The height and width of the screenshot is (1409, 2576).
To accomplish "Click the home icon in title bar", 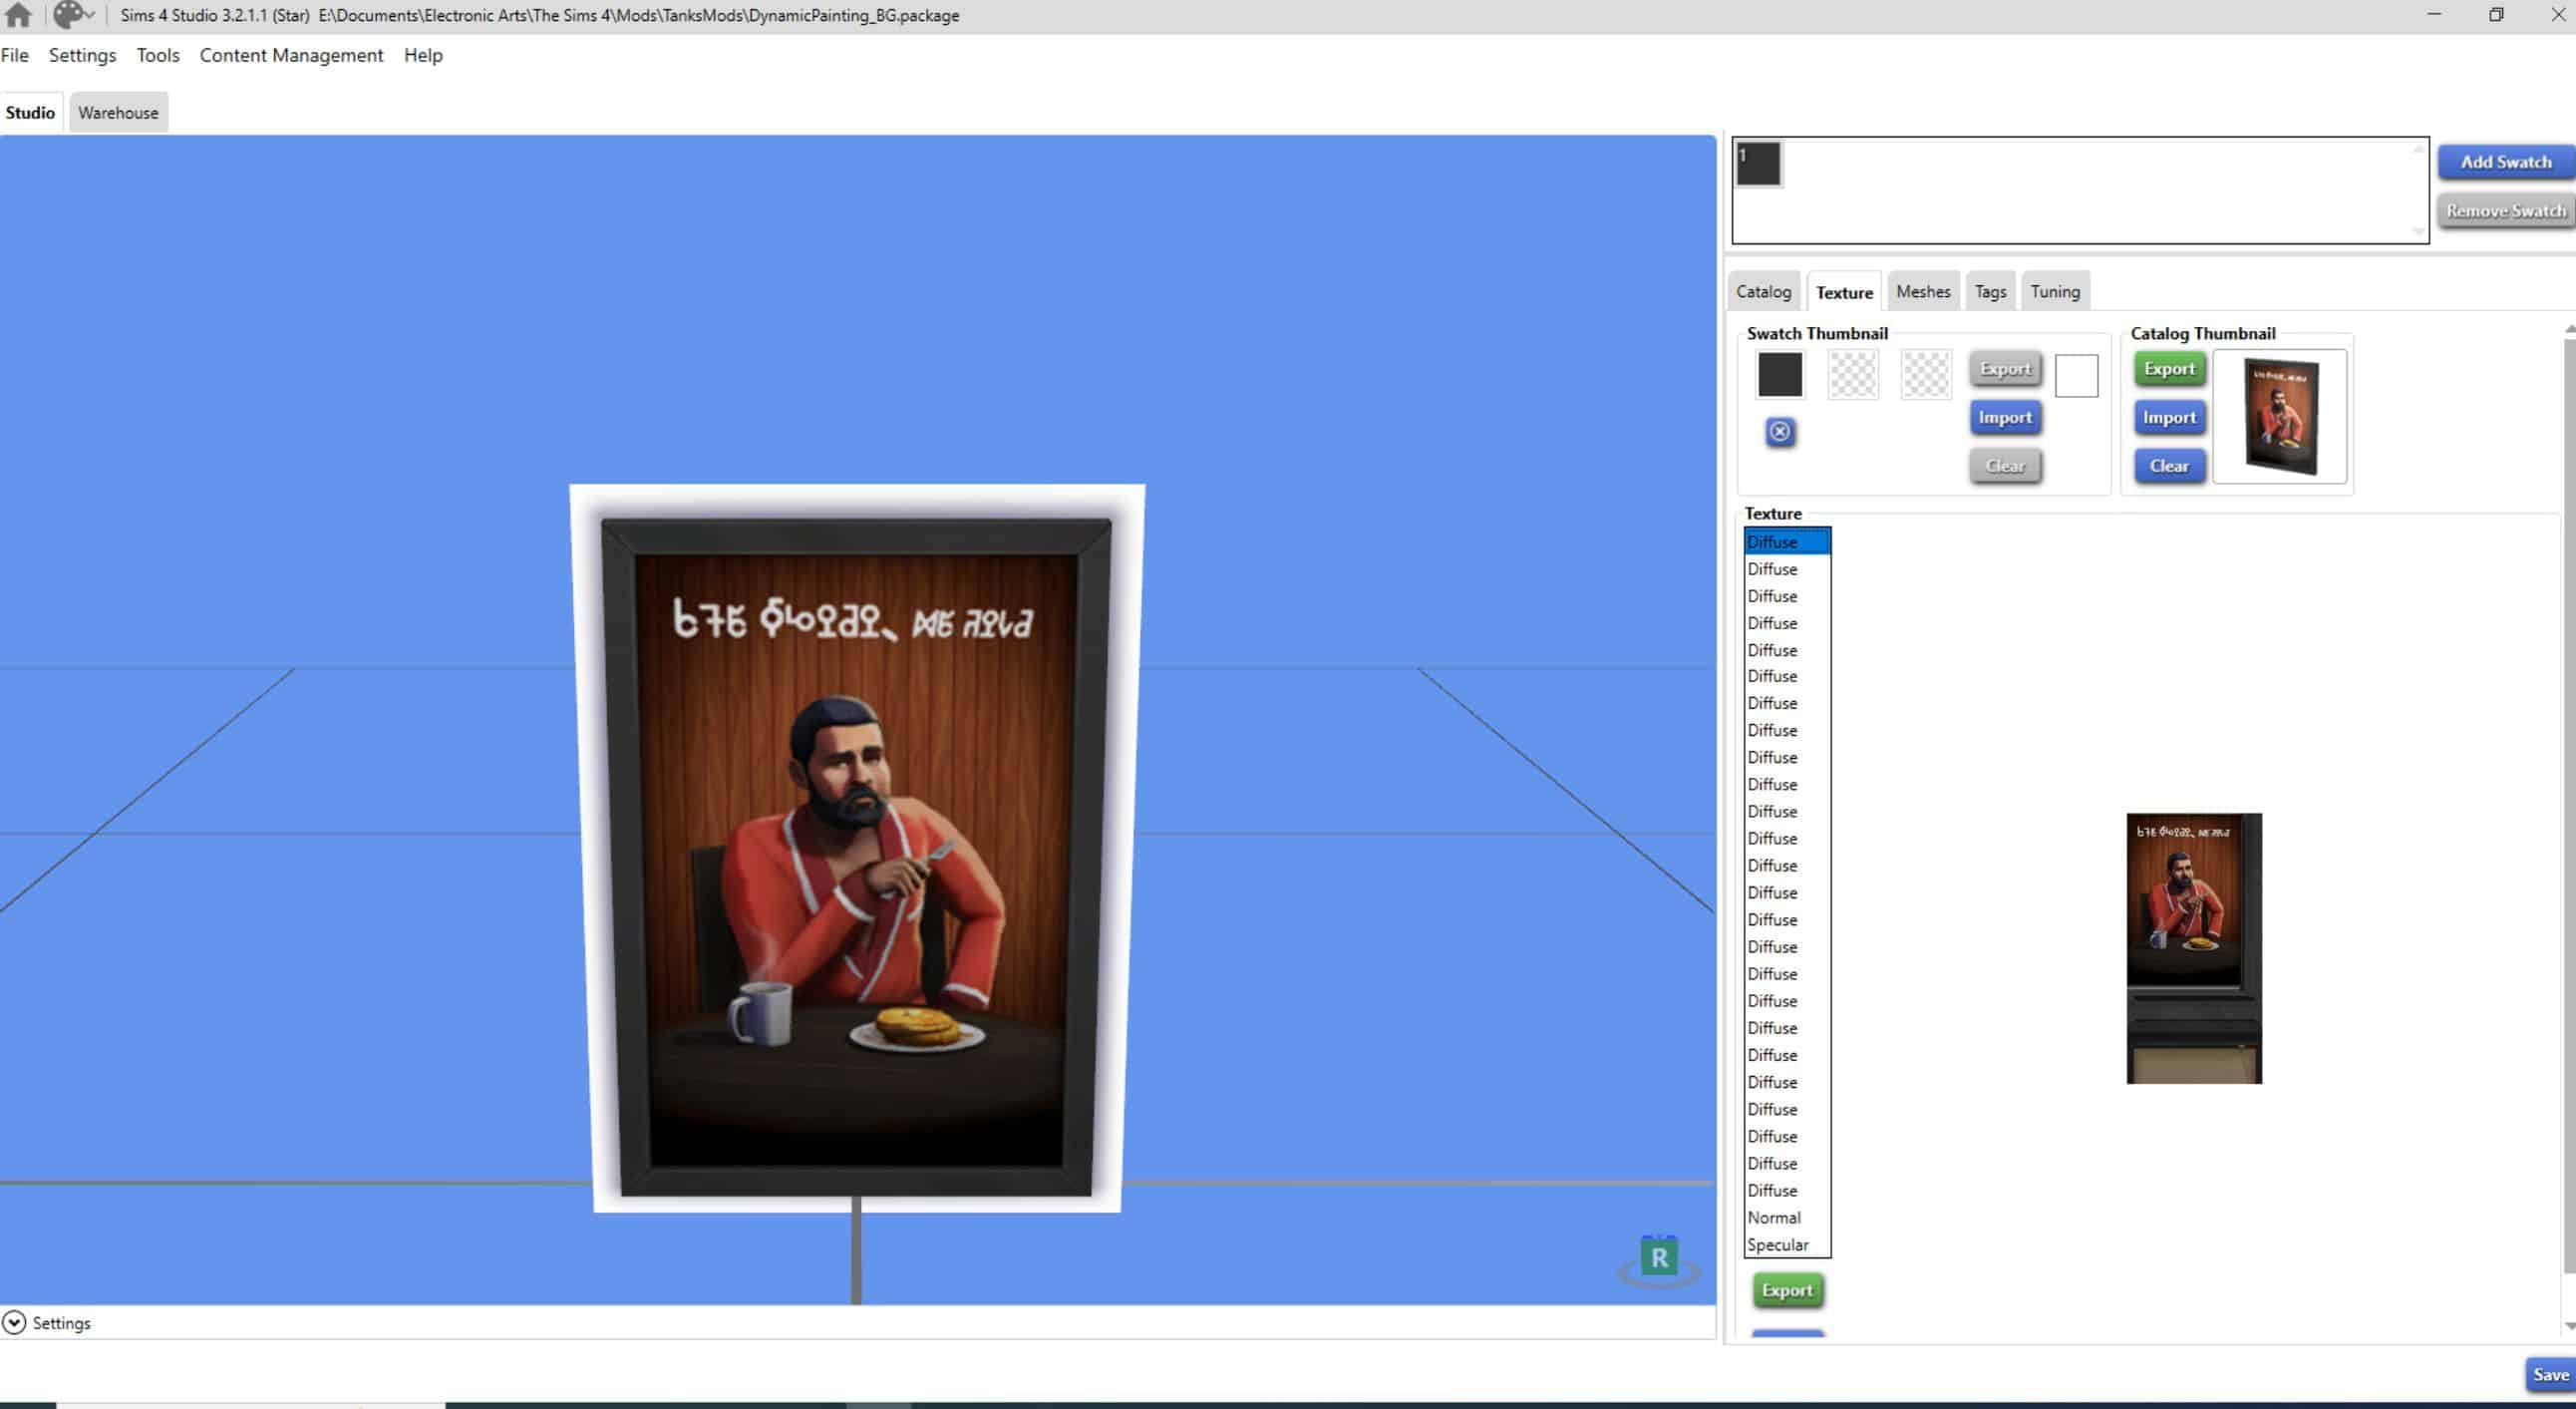I will (18, 15).
